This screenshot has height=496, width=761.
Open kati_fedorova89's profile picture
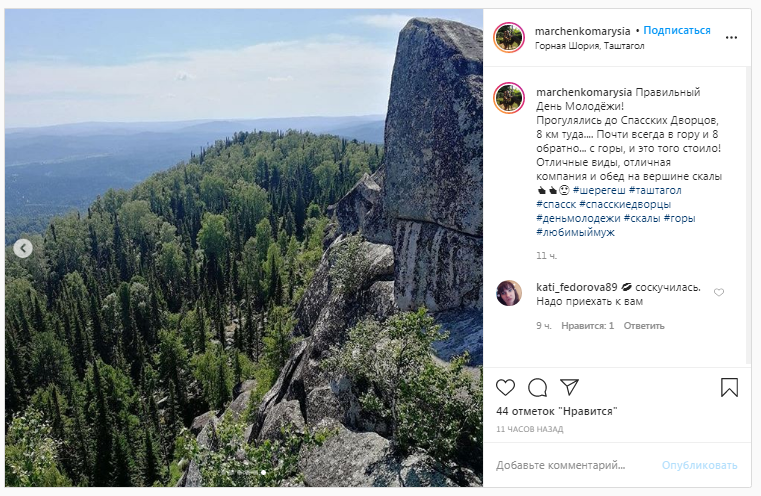(x=509, y=293)
